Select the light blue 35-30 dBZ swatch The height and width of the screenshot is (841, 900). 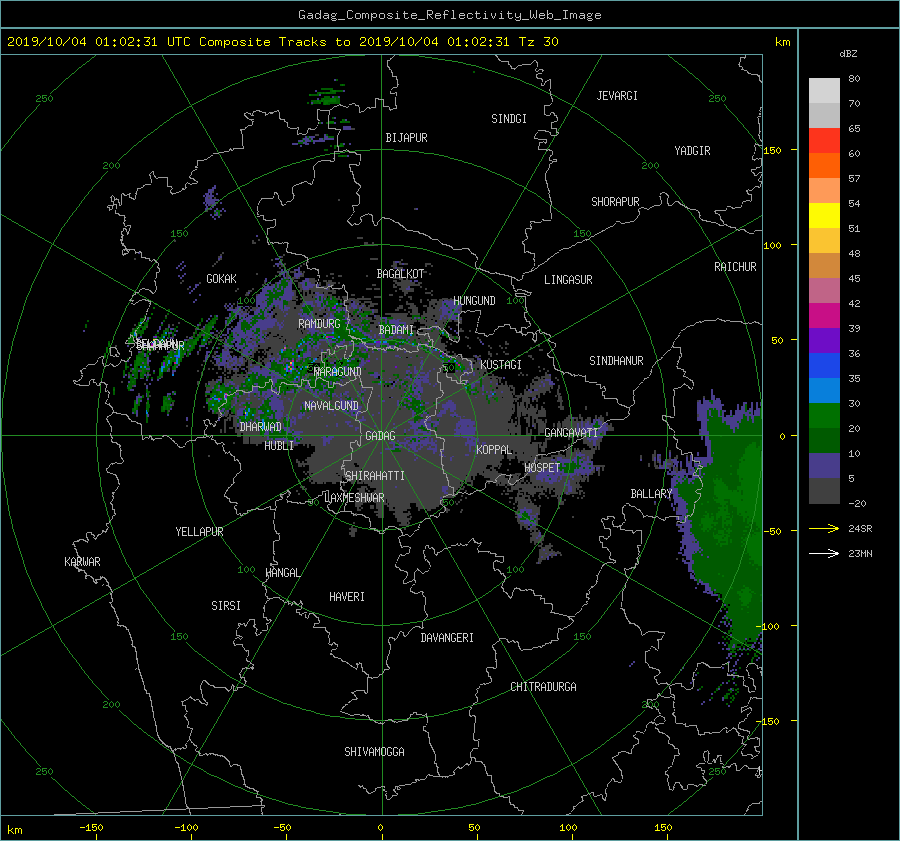824,391
